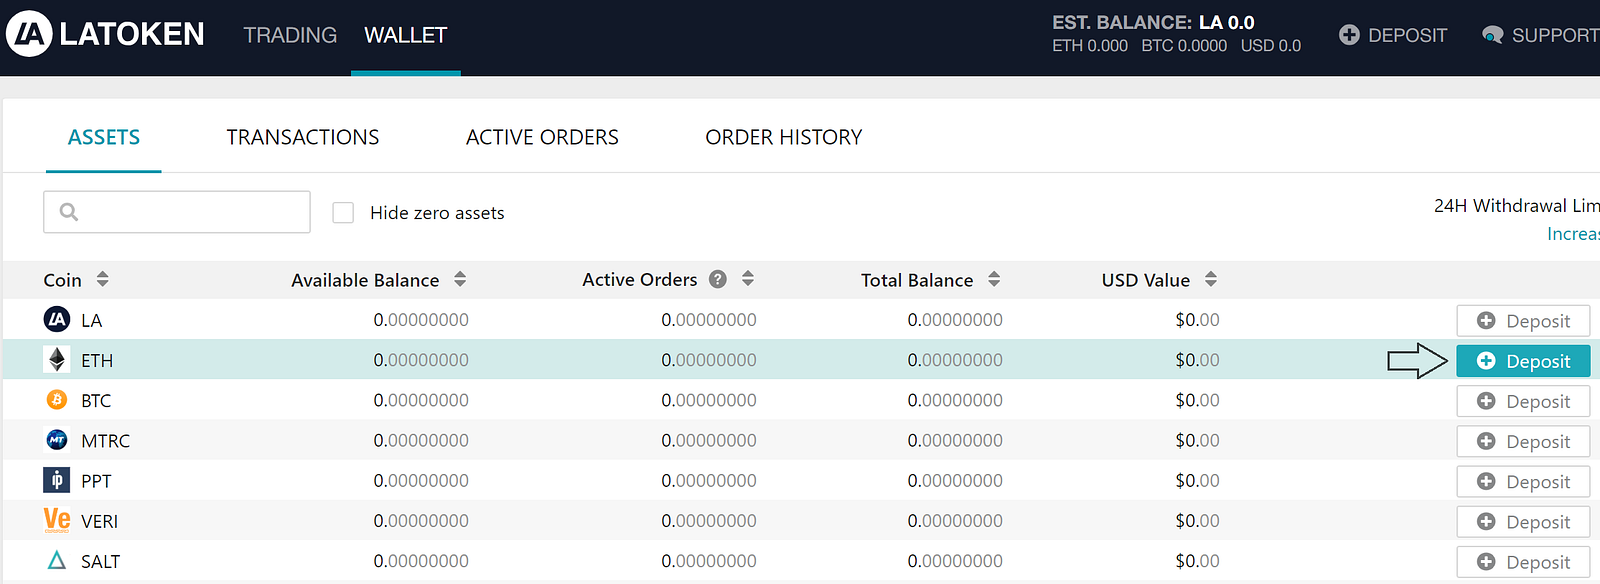Open the TRADING menu
The height and width of the screenshot is (584, 1600).
(290, 35)
